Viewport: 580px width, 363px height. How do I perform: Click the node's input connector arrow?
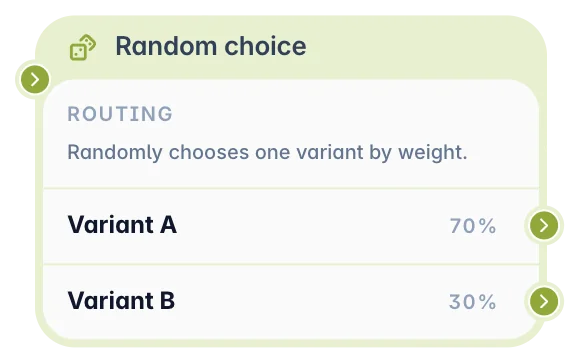[35, 79]
